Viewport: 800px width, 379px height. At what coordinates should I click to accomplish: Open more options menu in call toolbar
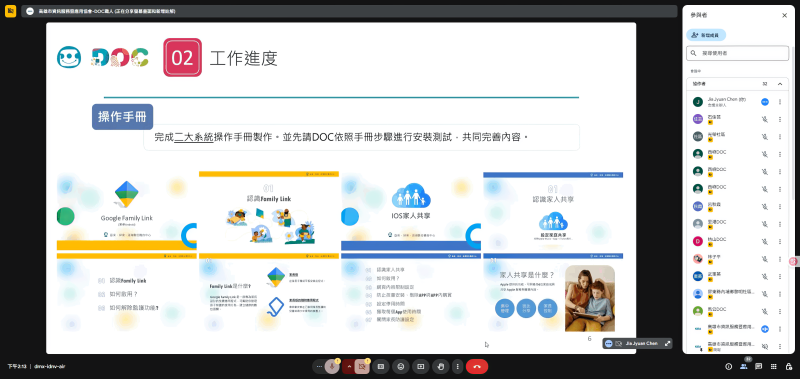(x=458, y=366)
